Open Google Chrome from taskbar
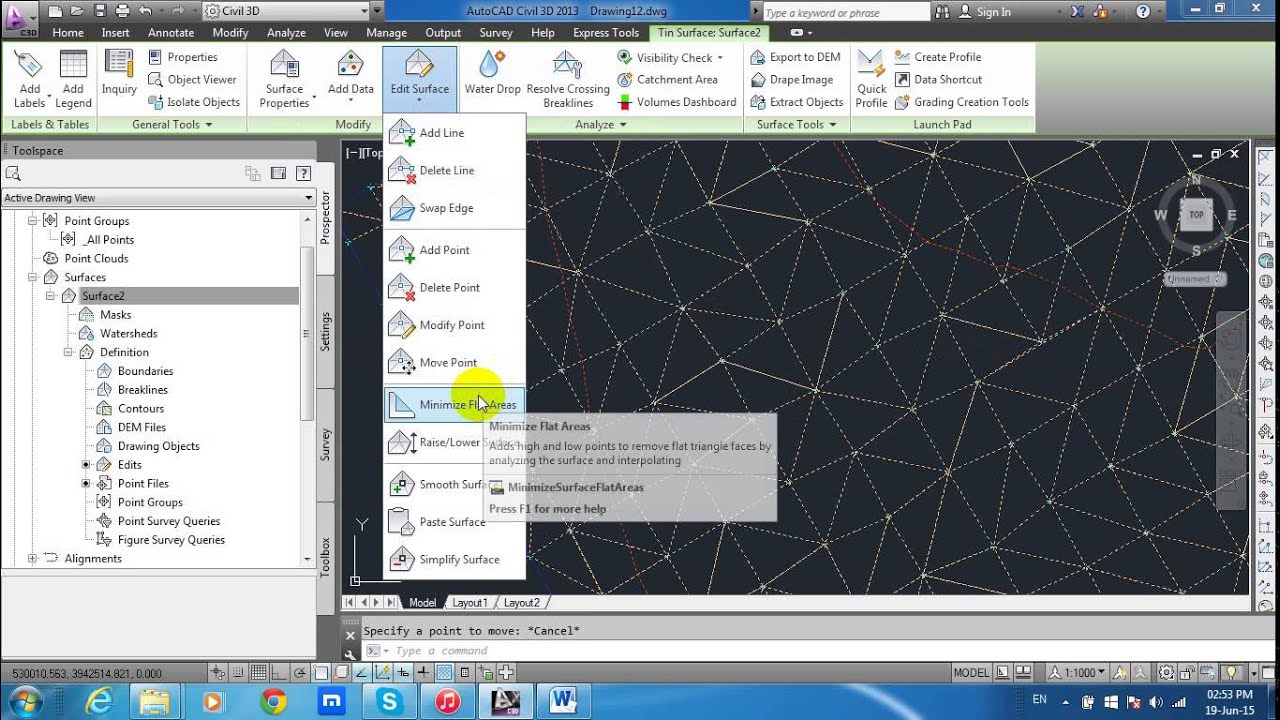 pyautogui.click(x=273, y=702)
